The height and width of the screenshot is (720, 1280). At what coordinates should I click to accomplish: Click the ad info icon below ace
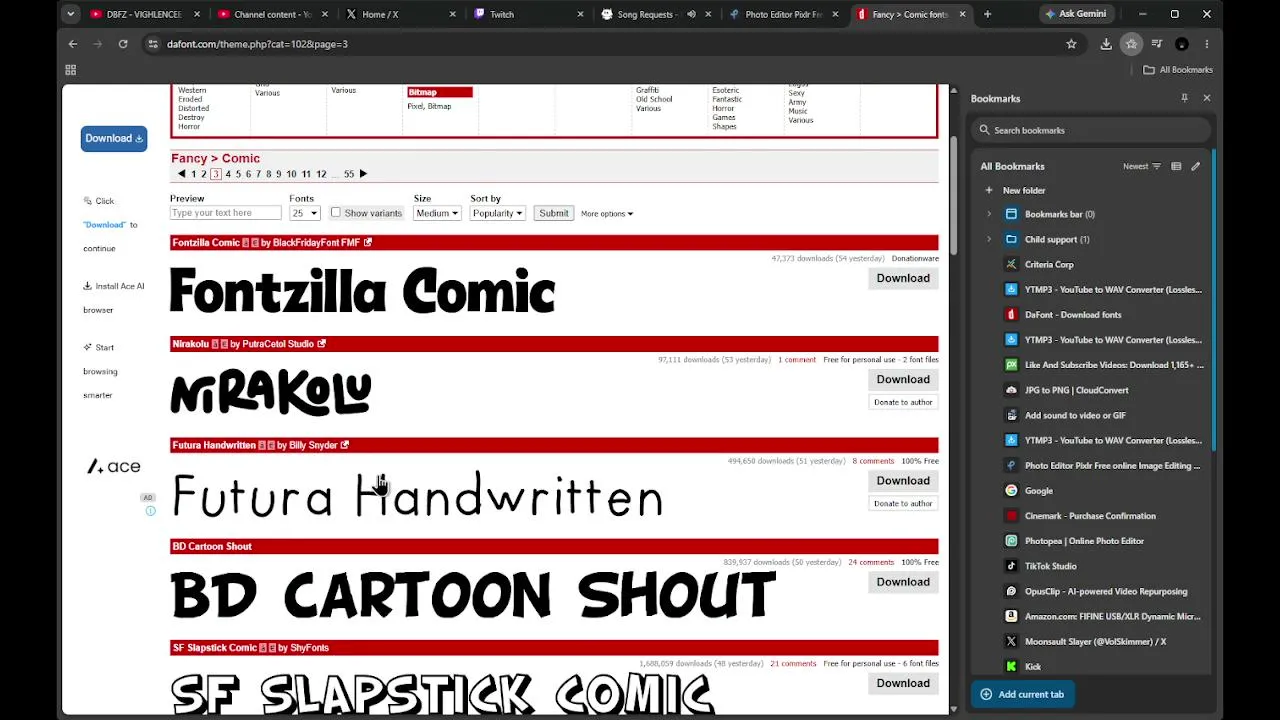pyautogui.click(x=150, y=511)
